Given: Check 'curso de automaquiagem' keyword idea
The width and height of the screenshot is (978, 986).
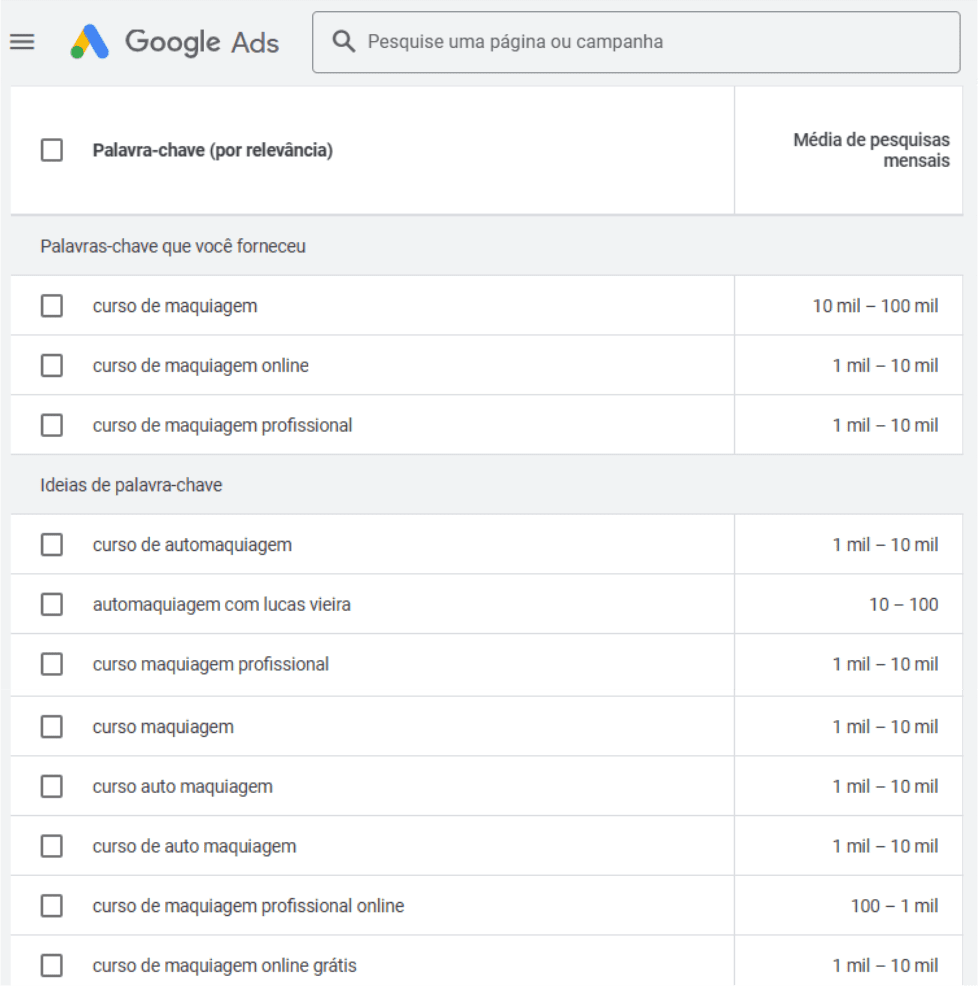Looking at the screenshot, I should pyautogui.click(x=52, y=545).
